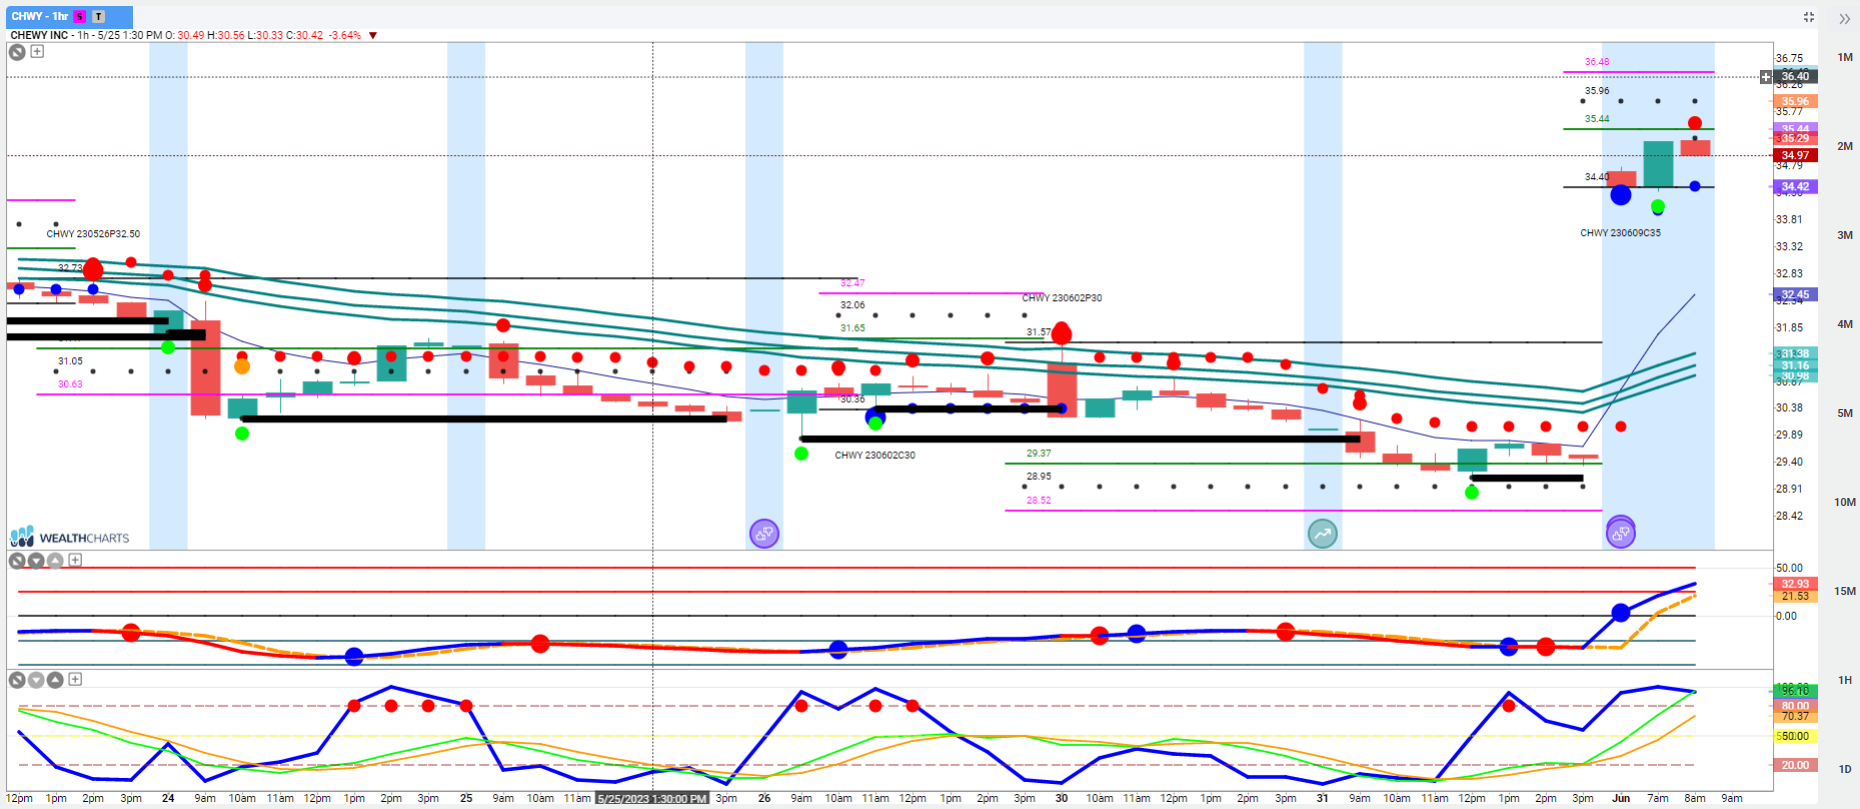This screenshot has height=809, width=1860.
Task: Hide indicators in the middle oscillator pane
Action: coord(17,561)
